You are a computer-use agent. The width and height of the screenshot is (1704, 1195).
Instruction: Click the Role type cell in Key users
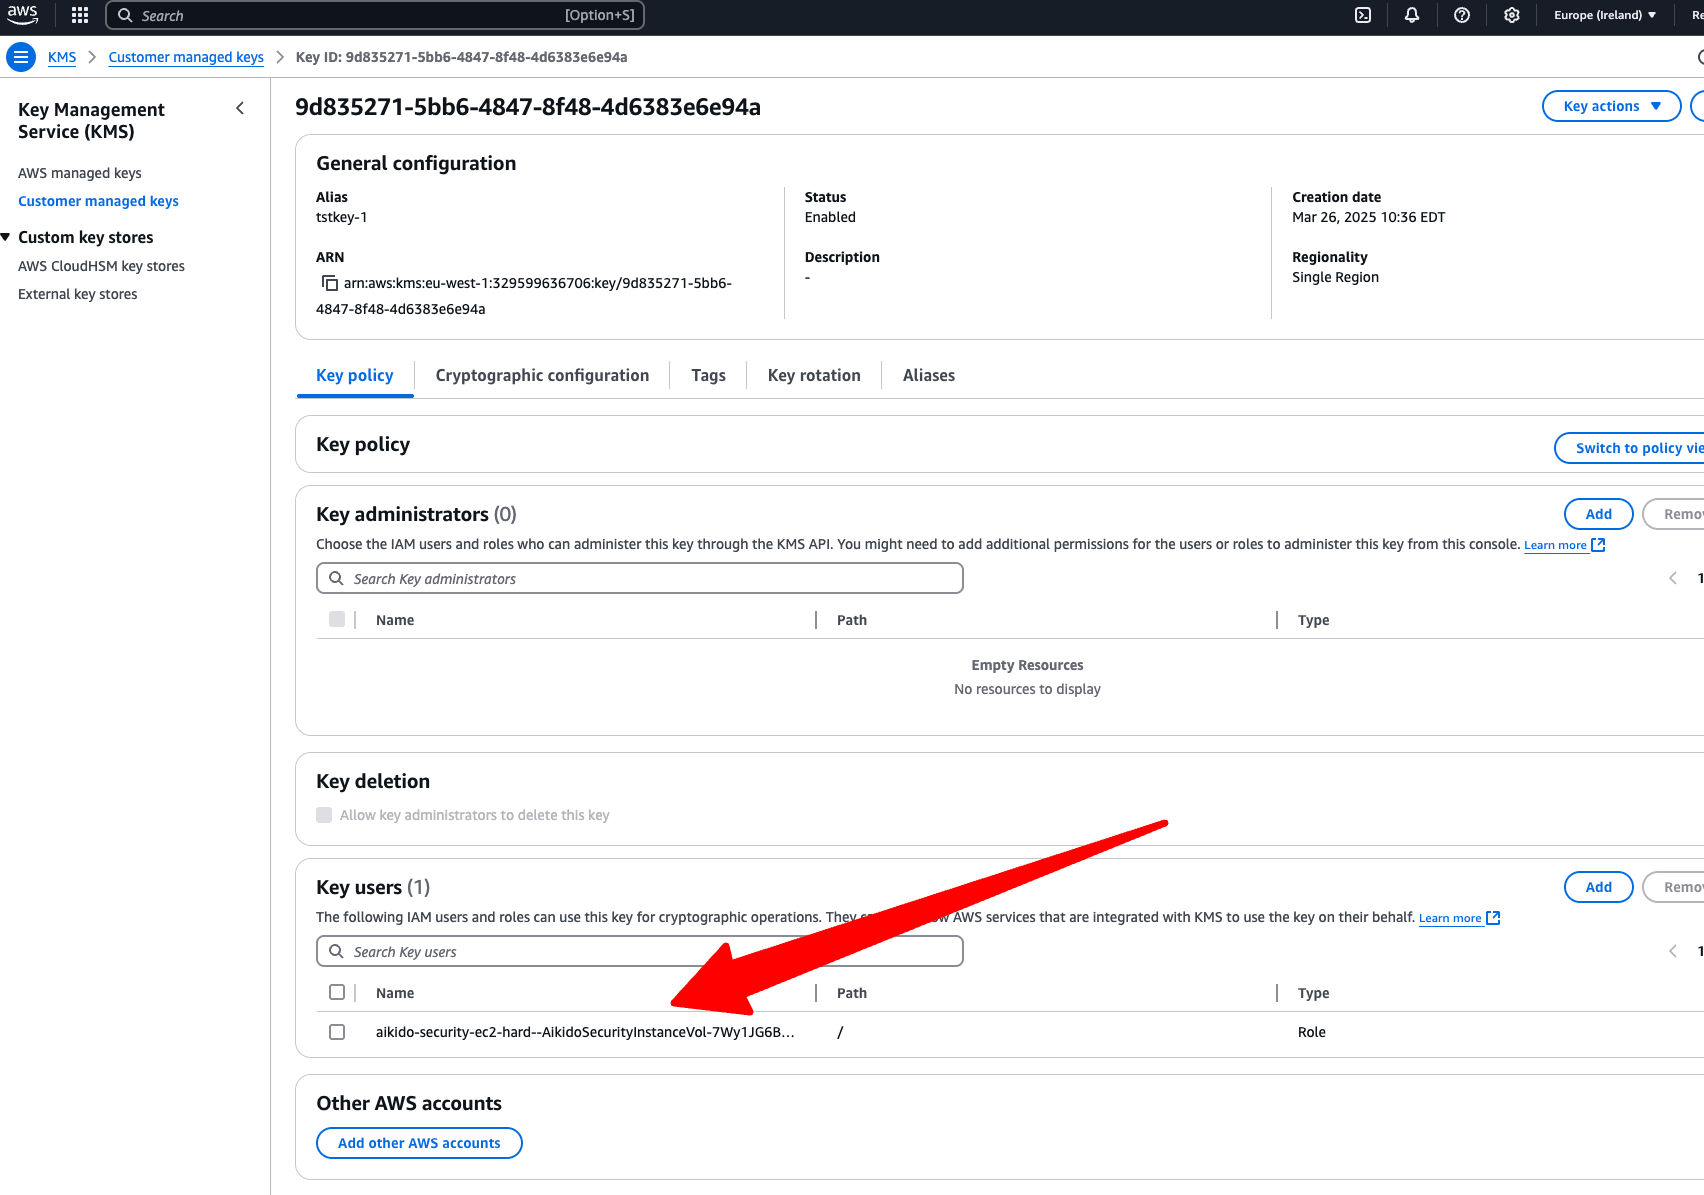pos(1312,1032)
